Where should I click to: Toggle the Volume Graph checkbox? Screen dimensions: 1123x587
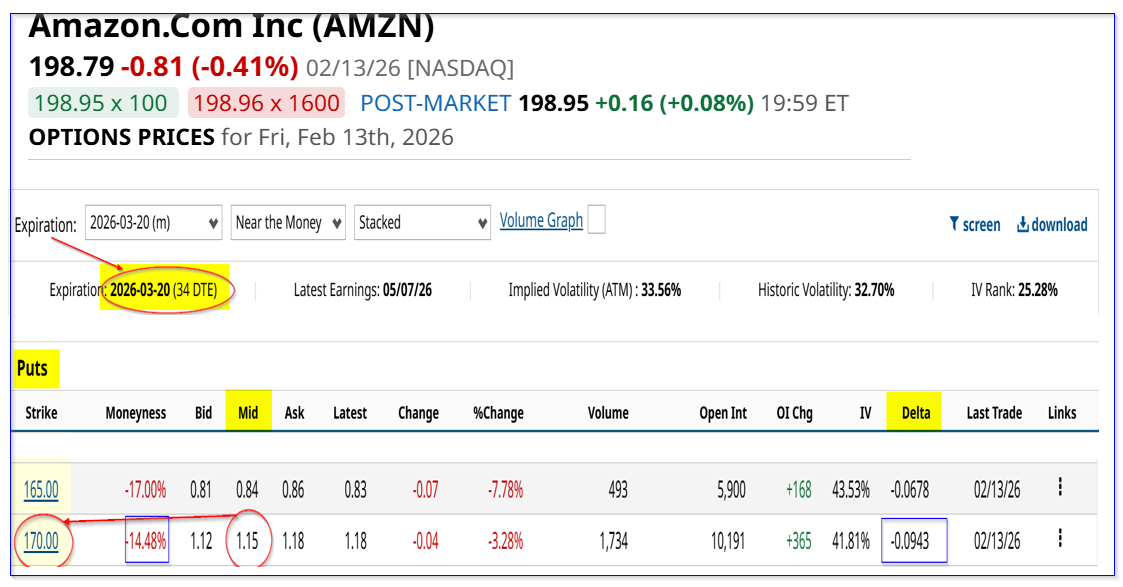point(596,220)
